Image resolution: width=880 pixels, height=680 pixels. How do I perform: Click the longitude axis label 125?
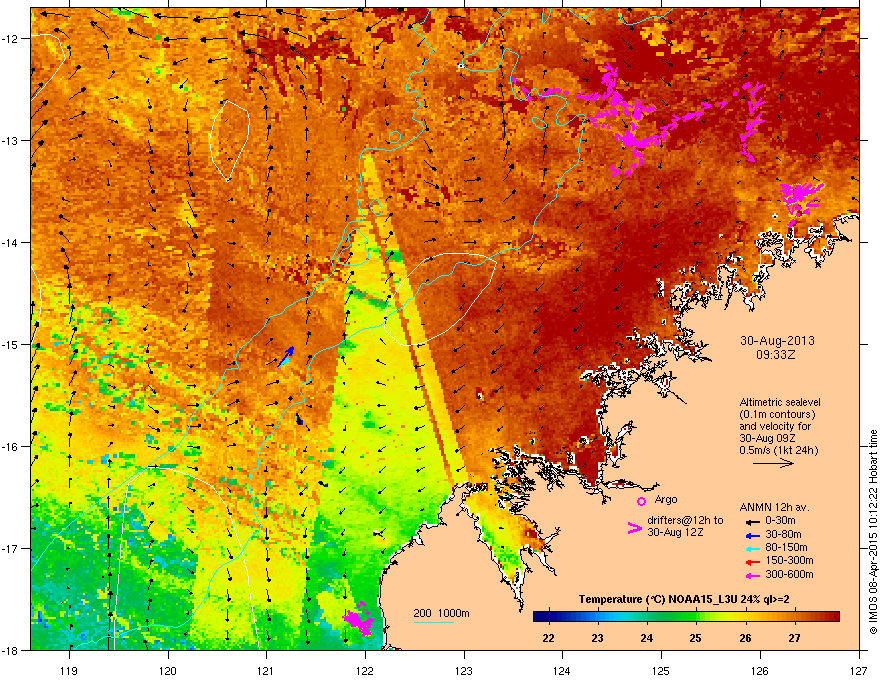pos(661,670)
